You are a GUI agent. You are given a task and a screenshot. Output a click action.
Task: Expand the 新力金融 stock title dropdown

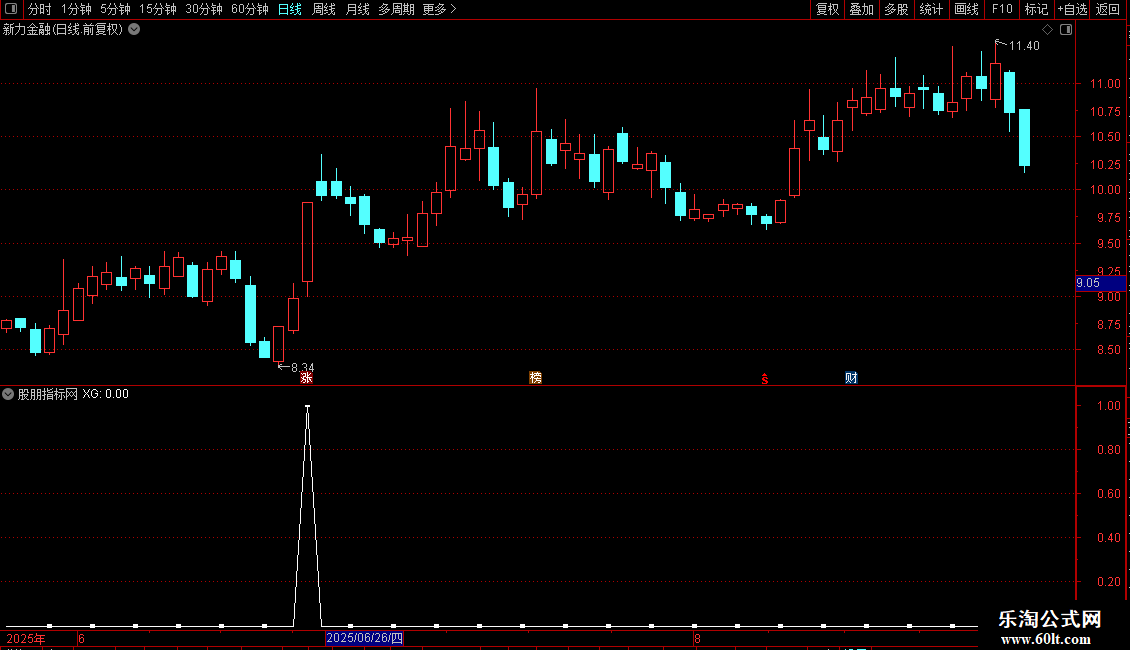(134, 30)
